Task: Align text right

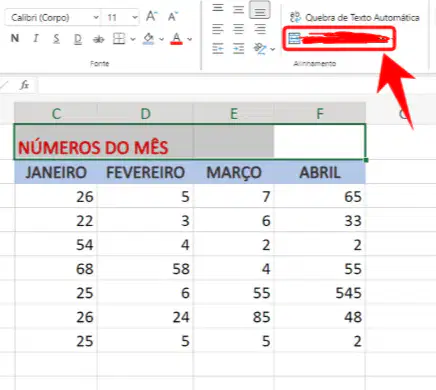Action: [x=260, y=29]
